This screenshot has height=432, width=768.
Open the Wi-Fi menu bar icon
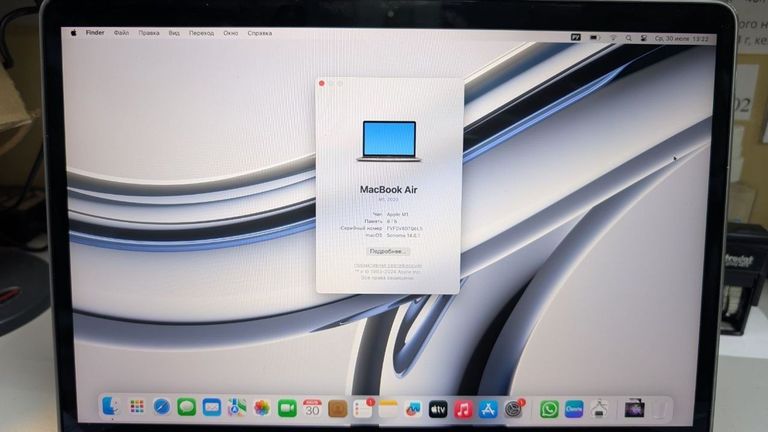tap(613, 38)
